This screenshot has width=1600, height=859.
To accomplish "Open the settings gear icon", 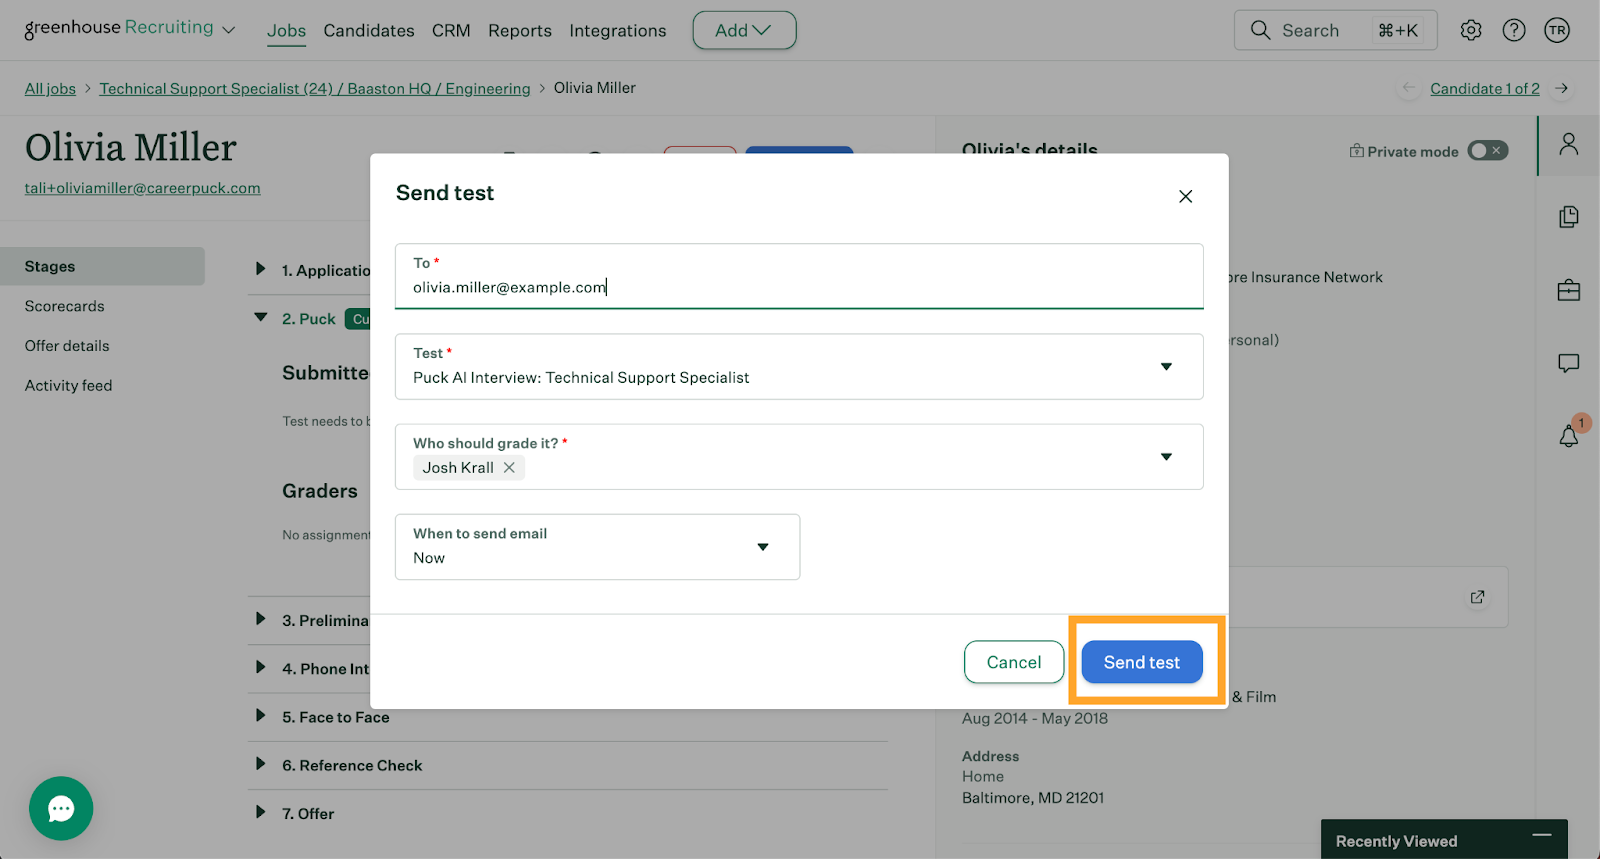I will coord(1470,30).
